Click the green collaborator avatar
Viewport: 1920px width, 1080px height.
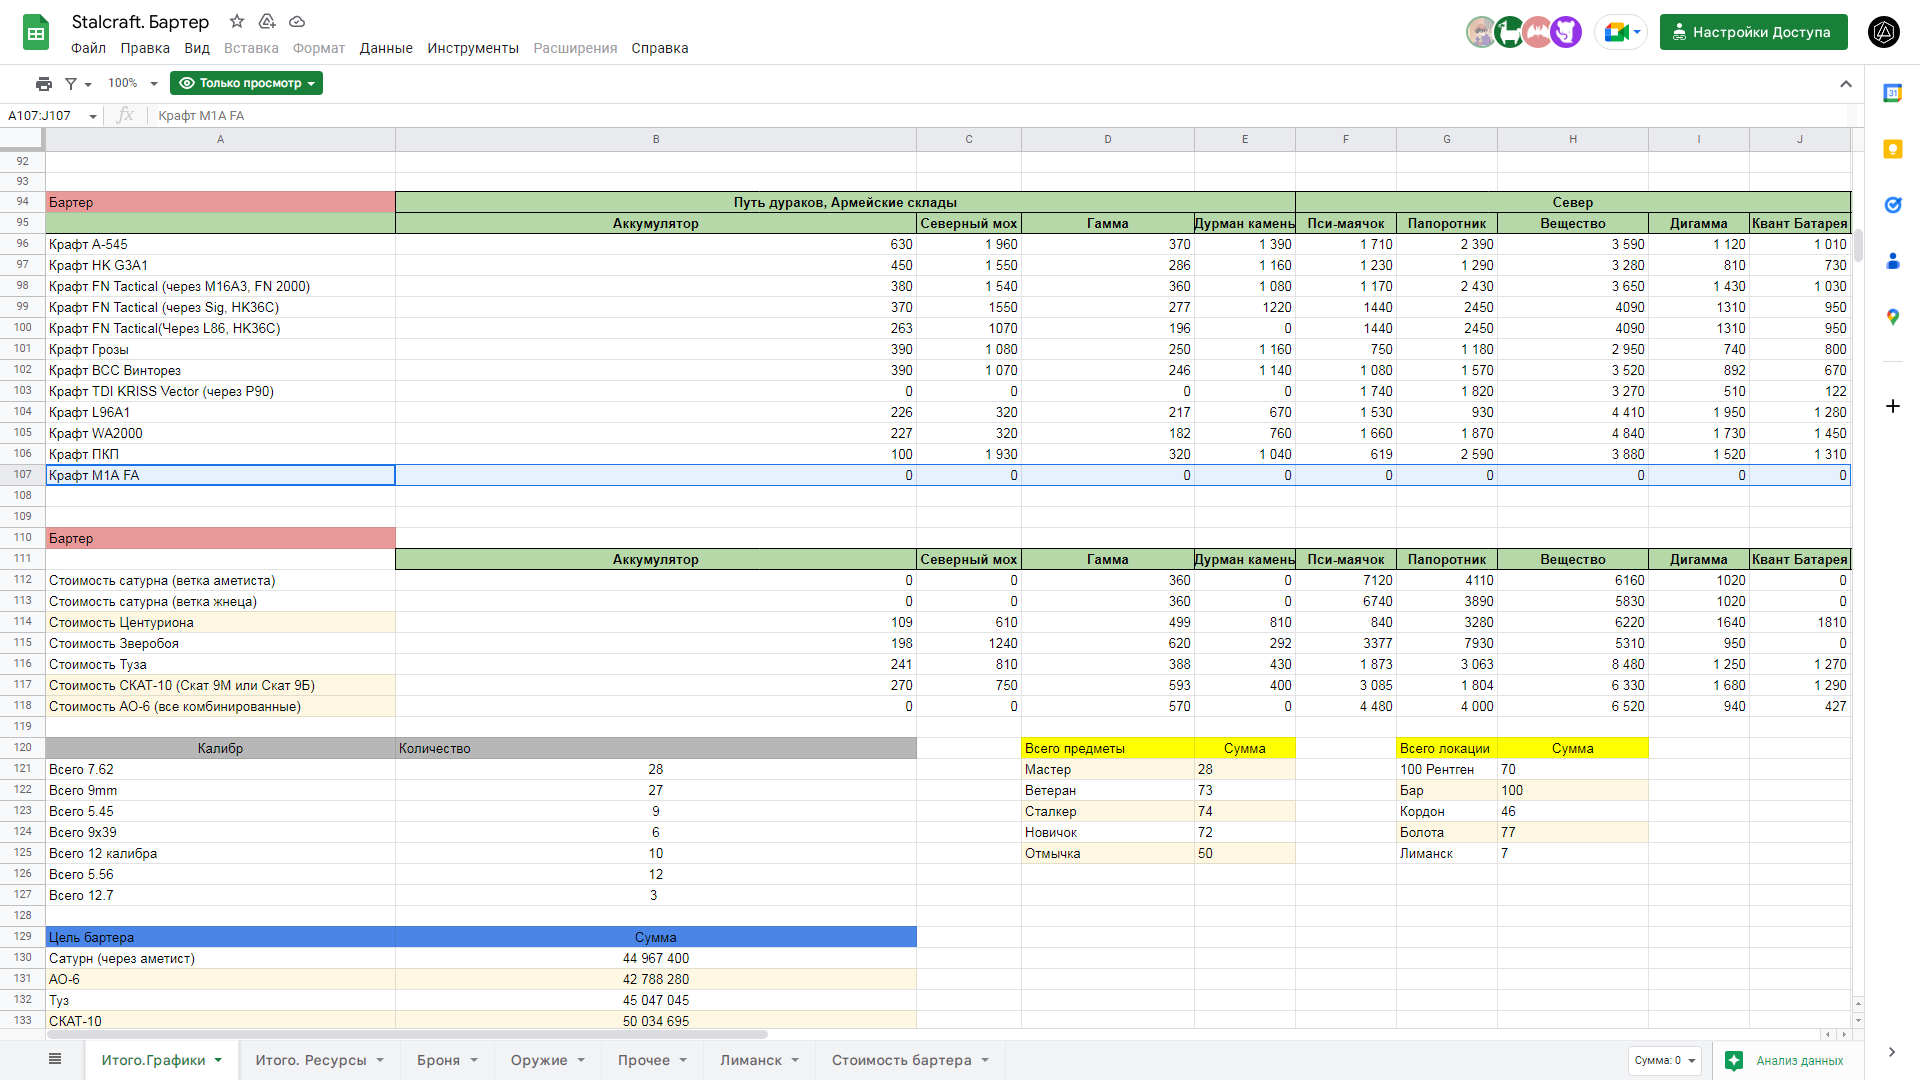1509,32
